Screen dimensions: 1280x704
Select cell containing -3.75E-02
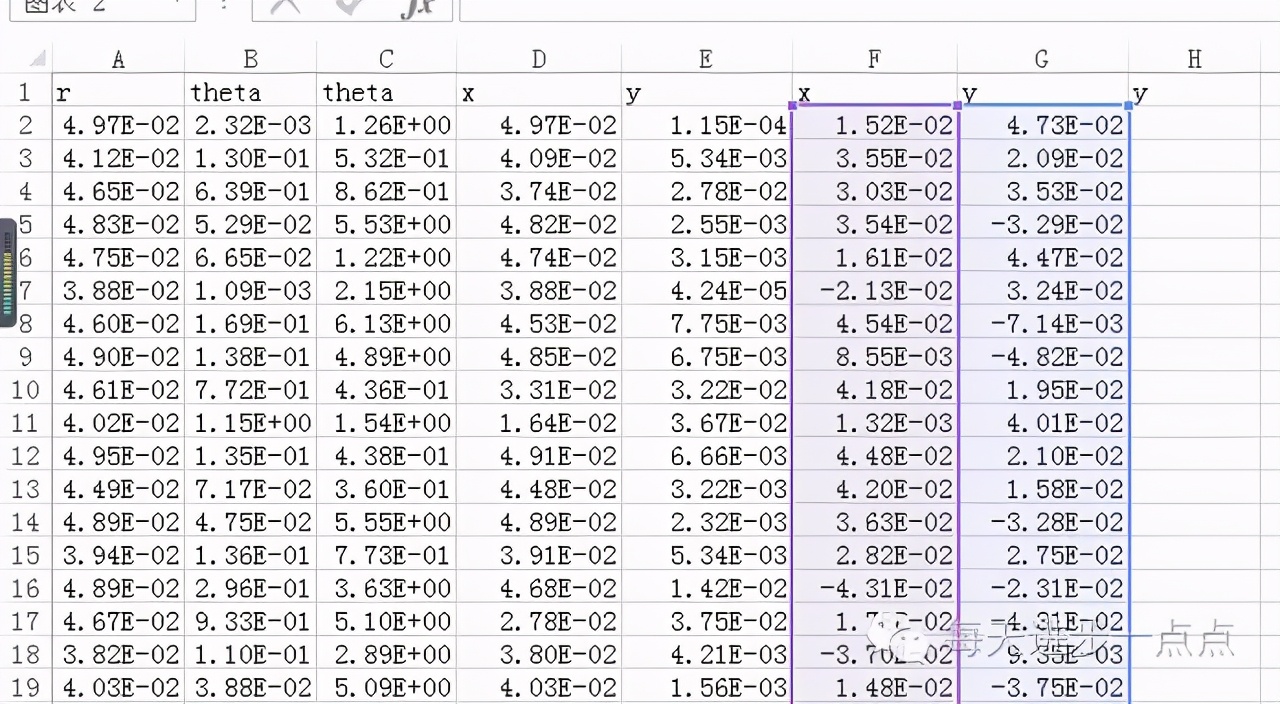point(1042,686)
